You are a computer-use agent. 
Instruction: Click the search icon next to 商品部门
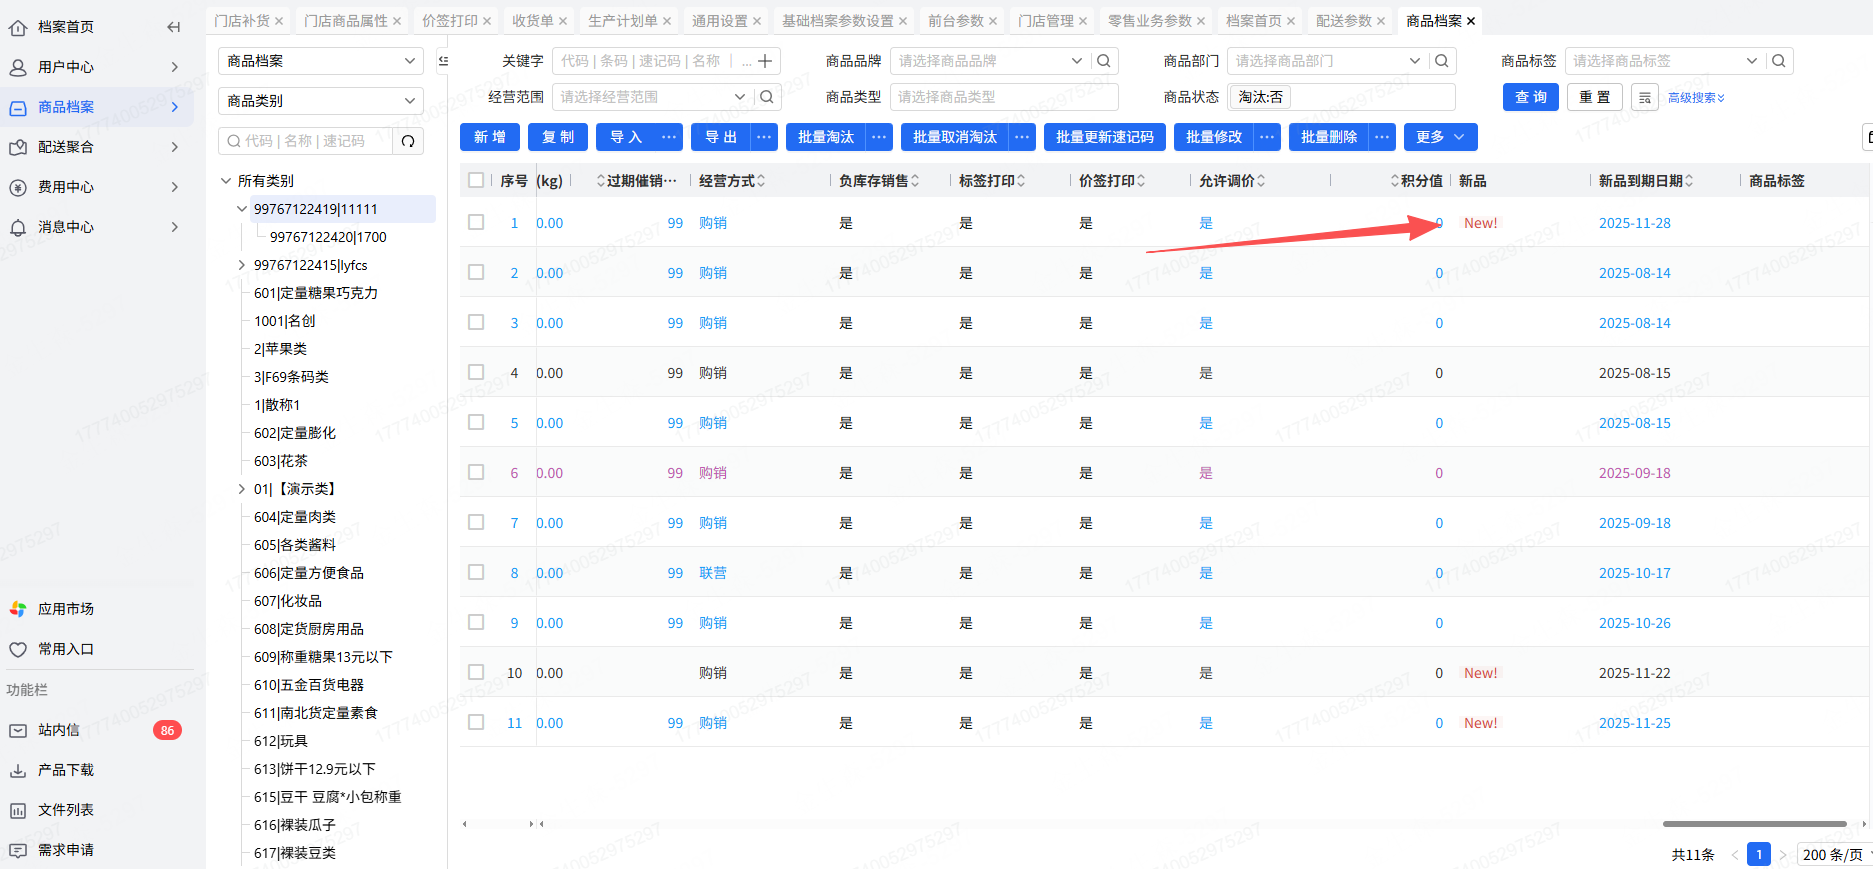[1441, 61]
